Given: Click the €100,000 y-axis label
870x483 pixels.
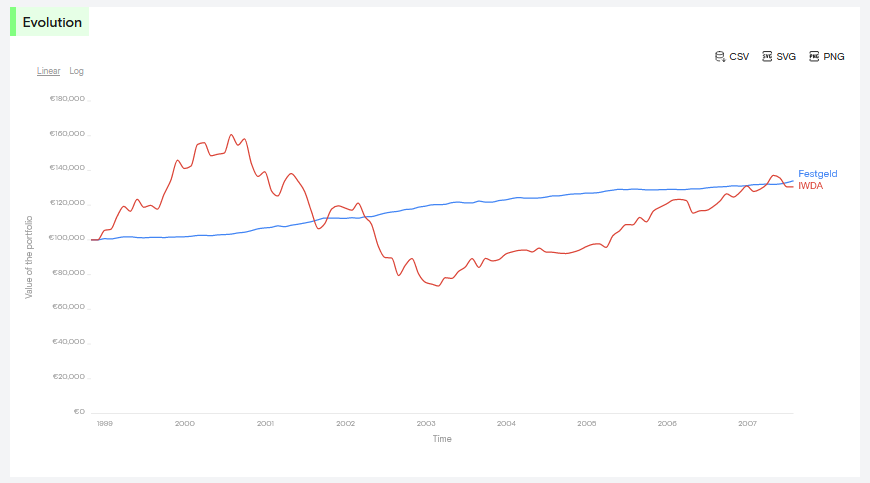Looking at the screenshot, I should (x=67, y=238).
